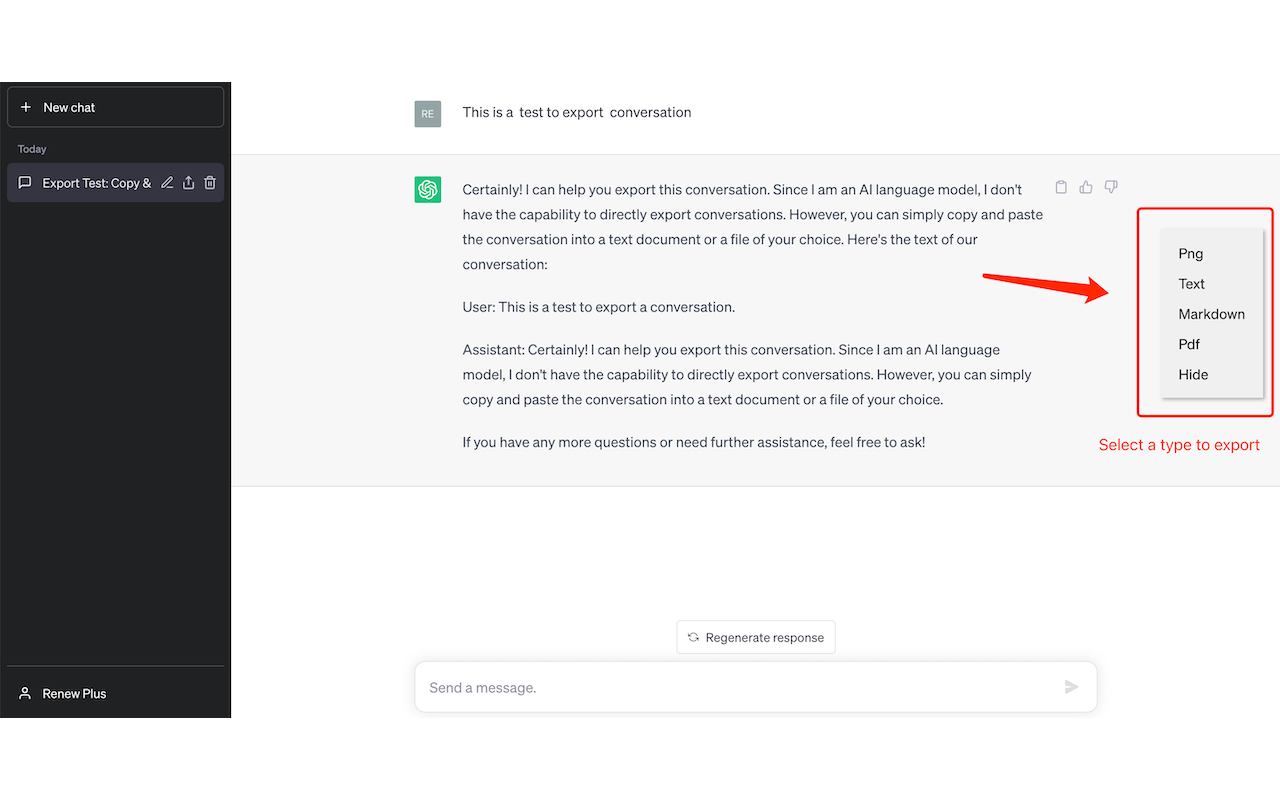1280x800 pixels.
Task: Click the share icon on Export Test chat
Action: pos(188,183)
